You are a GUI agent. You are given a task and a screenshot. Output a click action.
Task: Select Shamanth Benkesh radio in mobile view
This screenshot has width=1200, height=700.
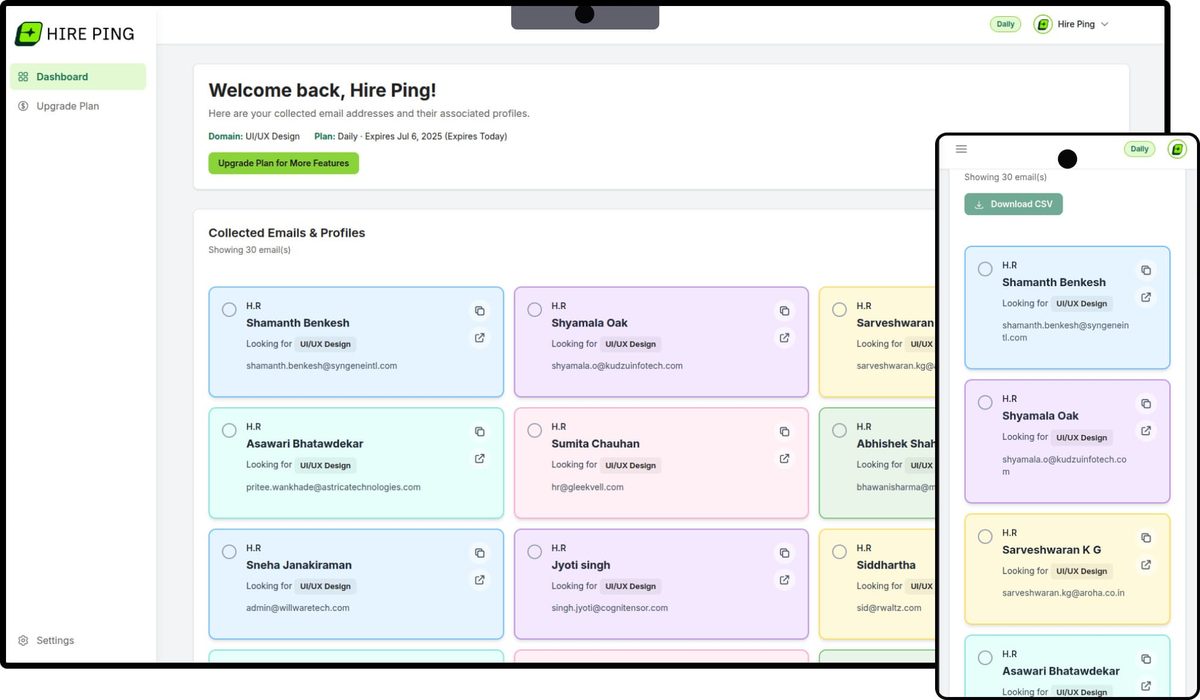(985, 269)
